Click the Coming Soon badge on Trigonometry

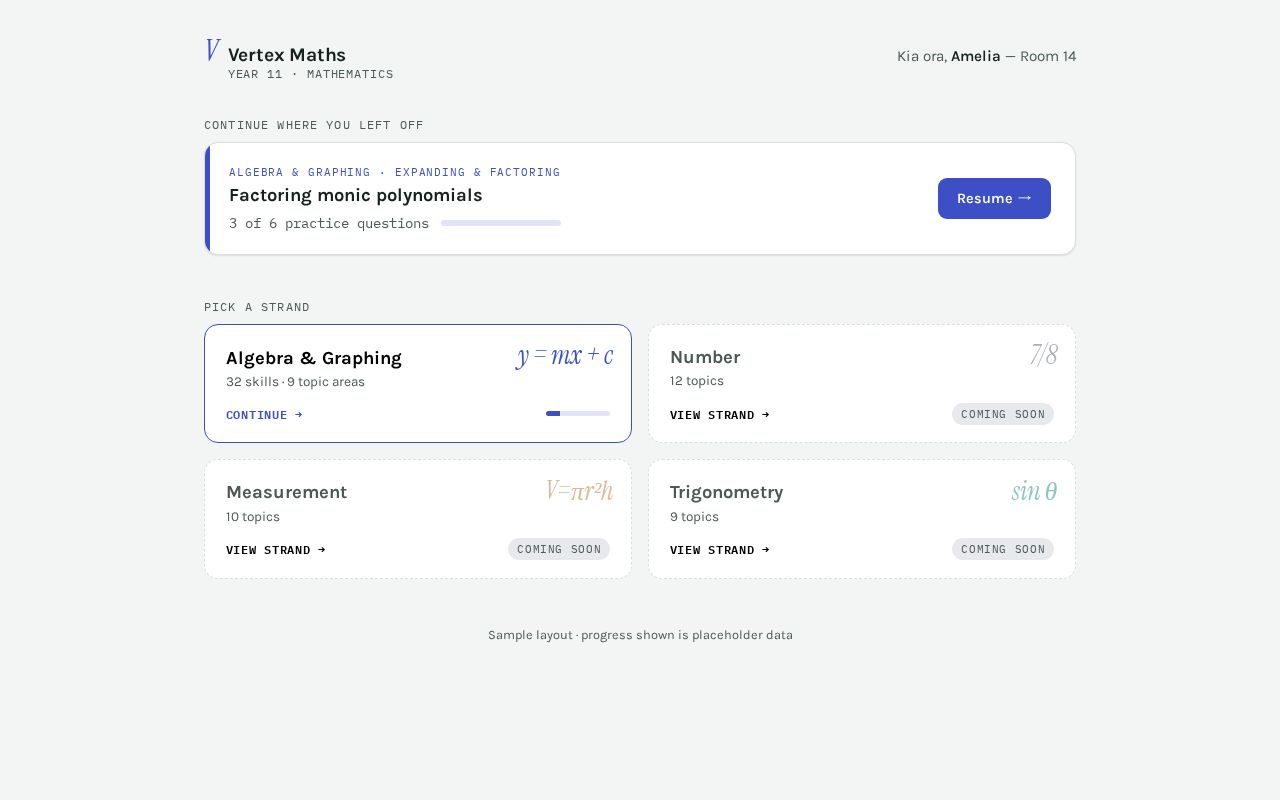coord(1003,549)
